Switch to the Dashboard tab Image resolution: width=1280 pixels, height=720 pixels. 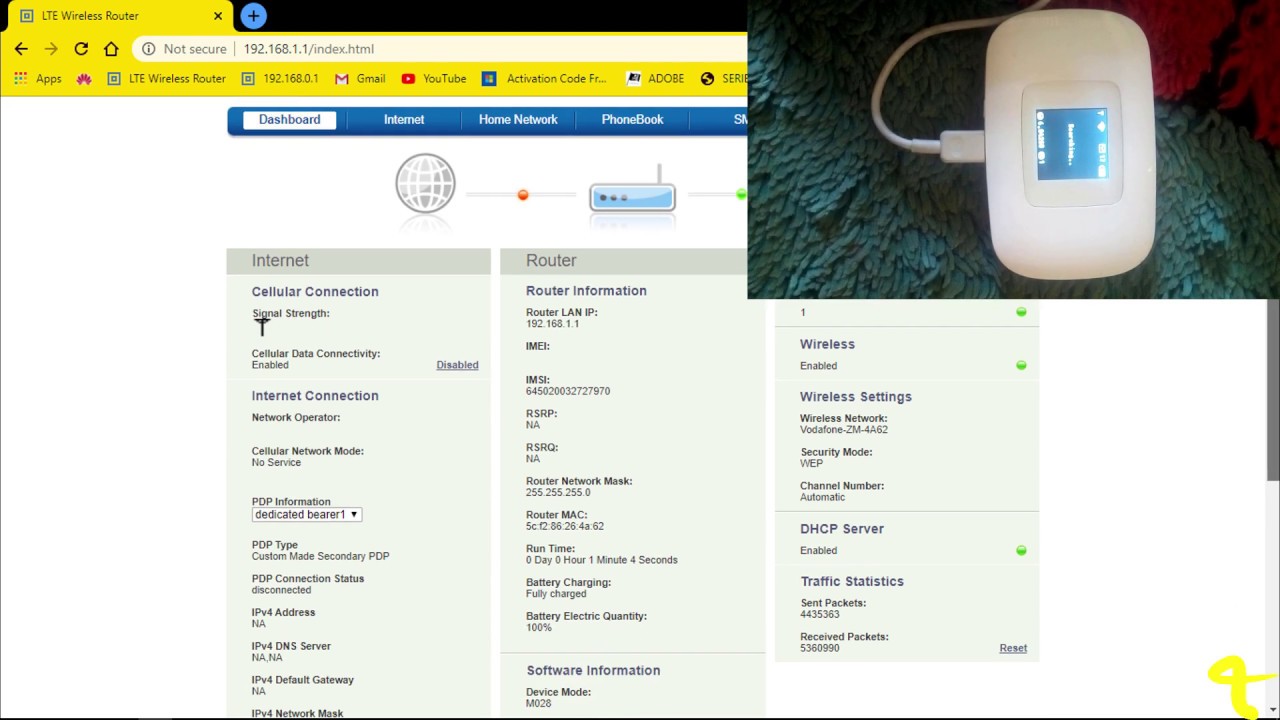[289, 120]
